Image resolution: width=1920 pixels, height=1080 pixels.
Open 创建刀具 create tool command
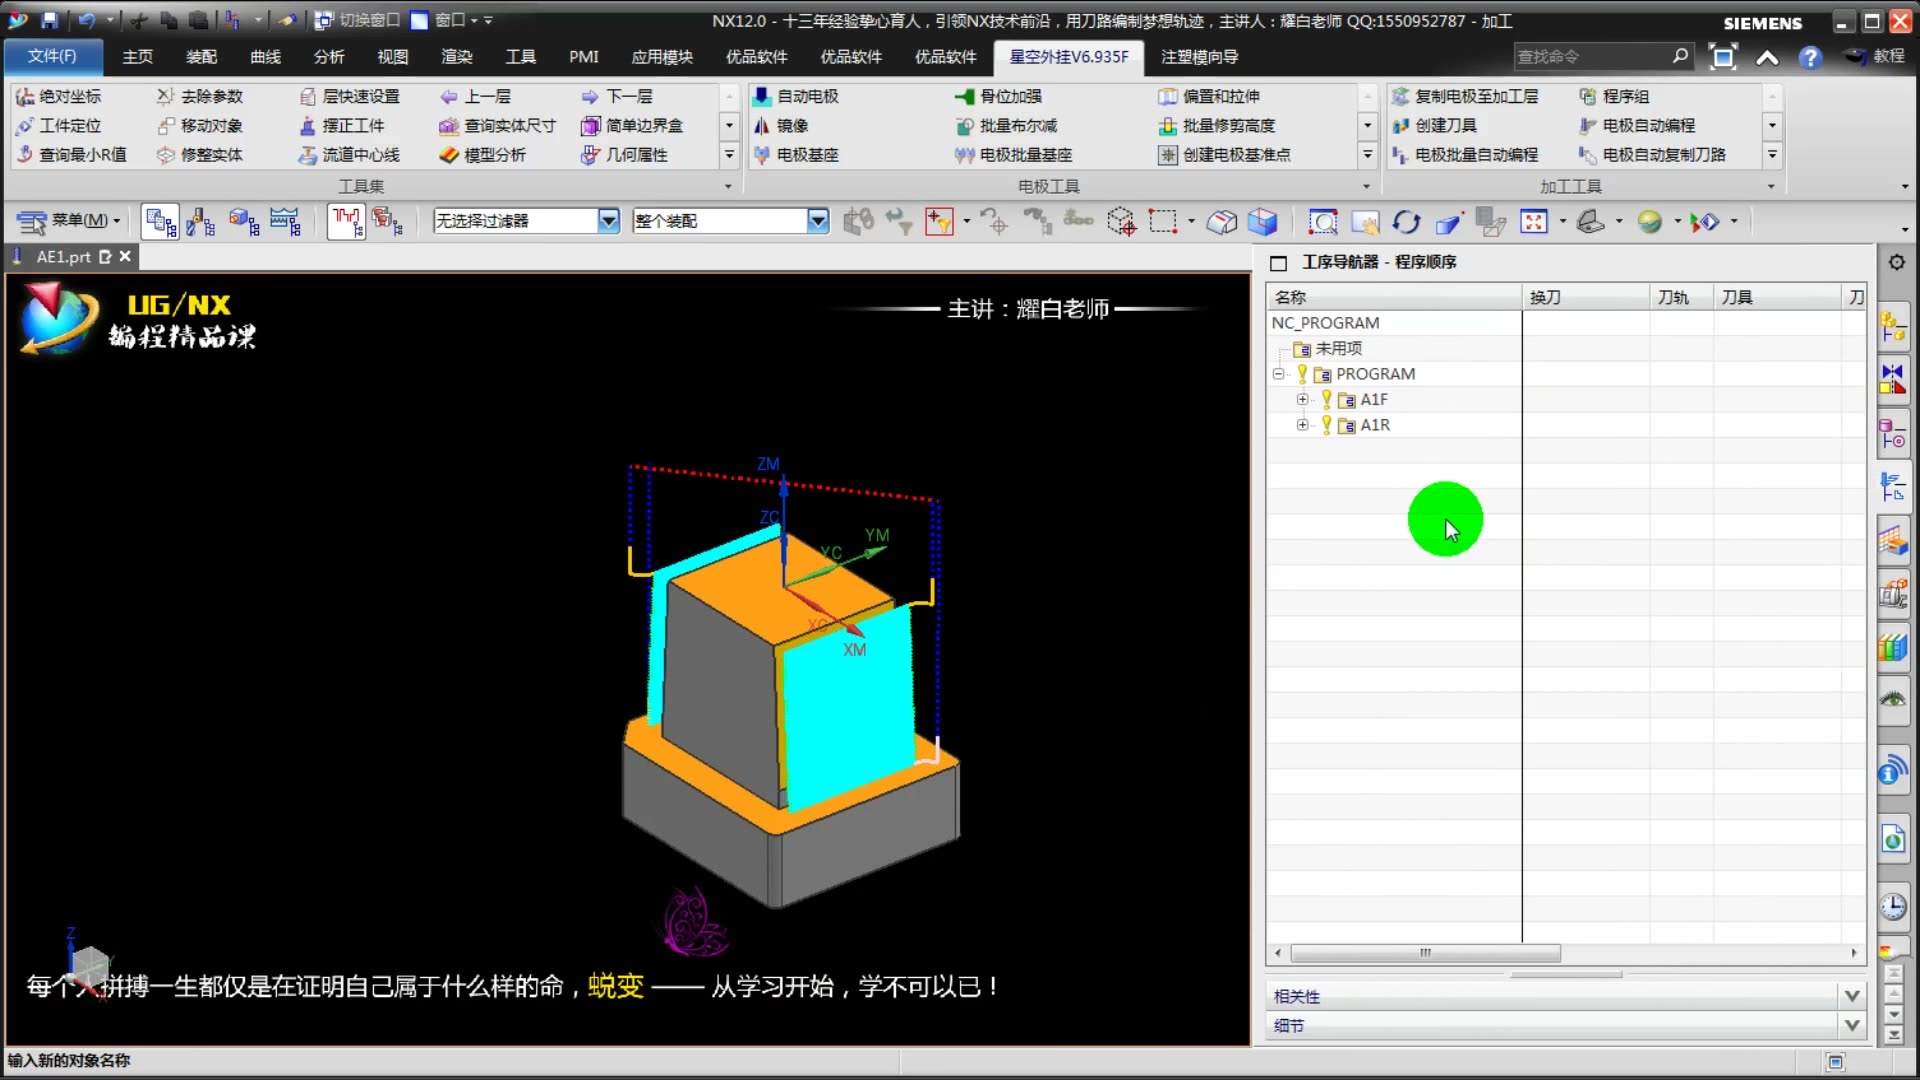(x=1401, y=125)
